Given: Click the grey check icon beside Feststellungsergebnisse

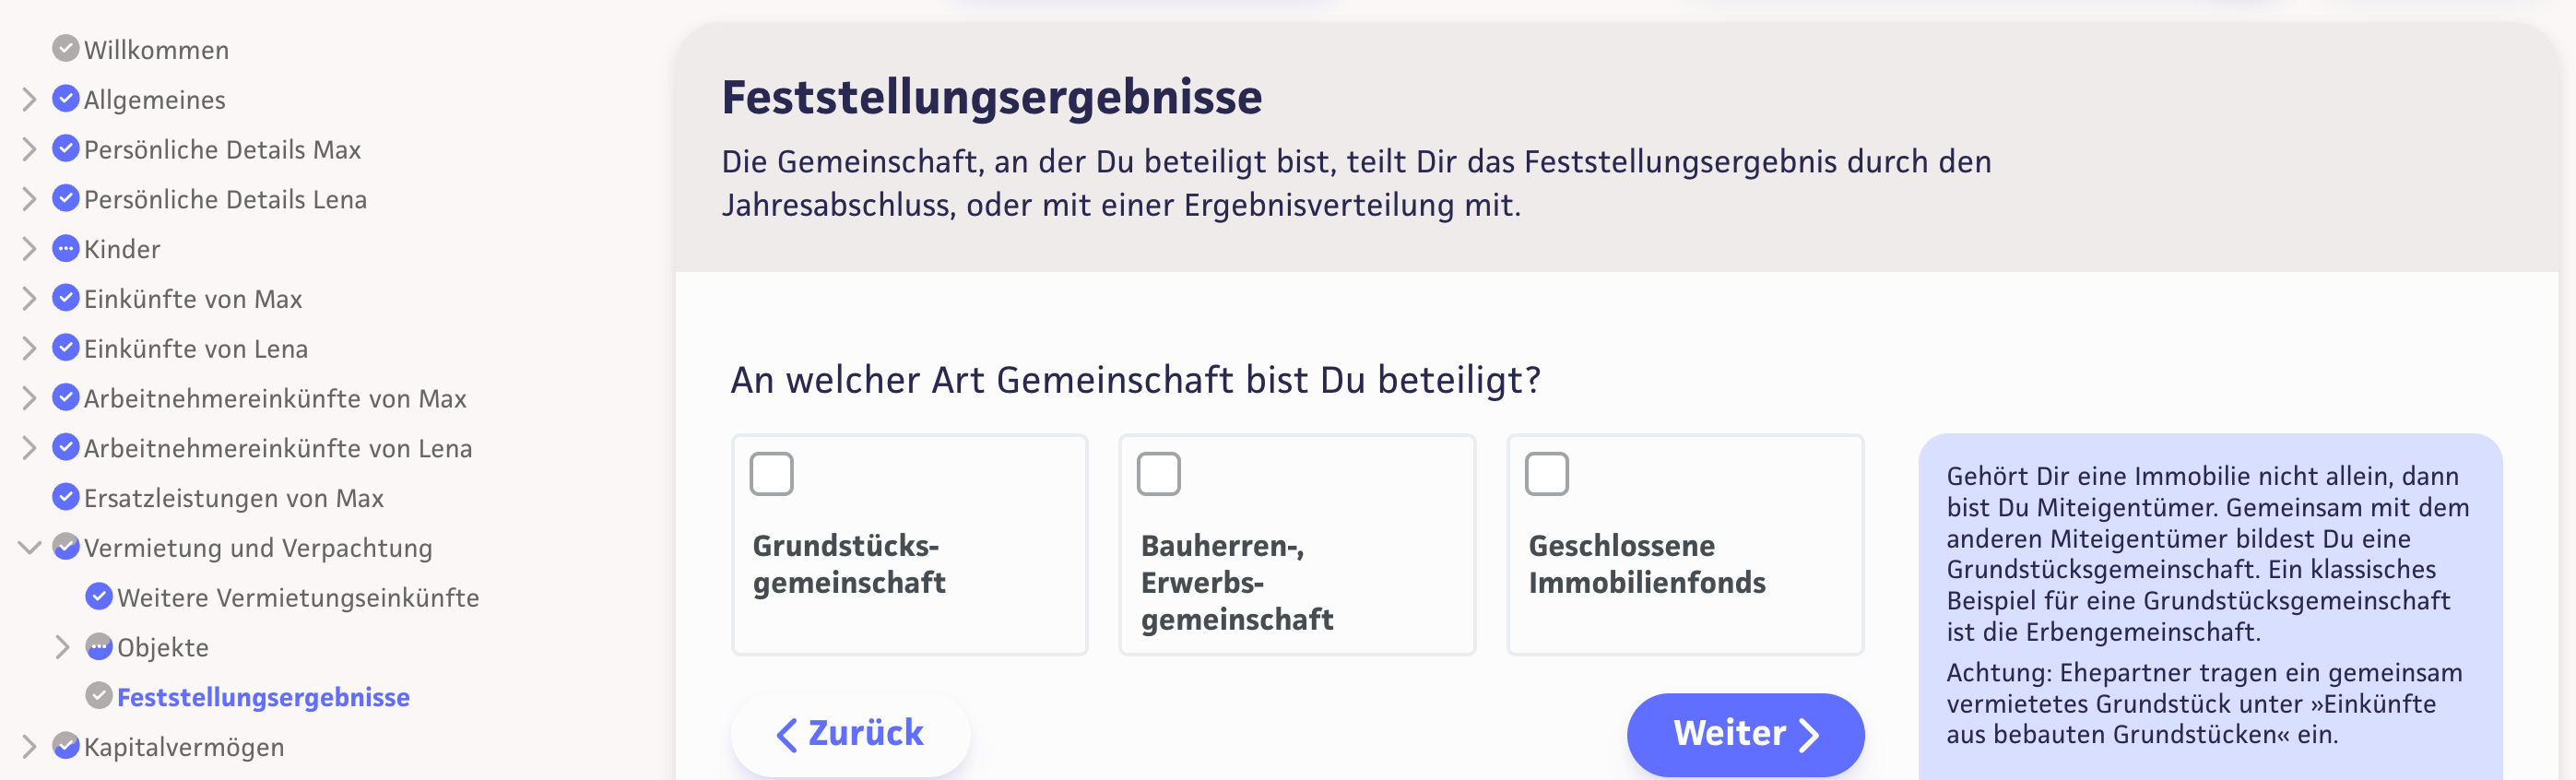Looking at the screenshot, I should pyautogui.click(x=98, y=696).
